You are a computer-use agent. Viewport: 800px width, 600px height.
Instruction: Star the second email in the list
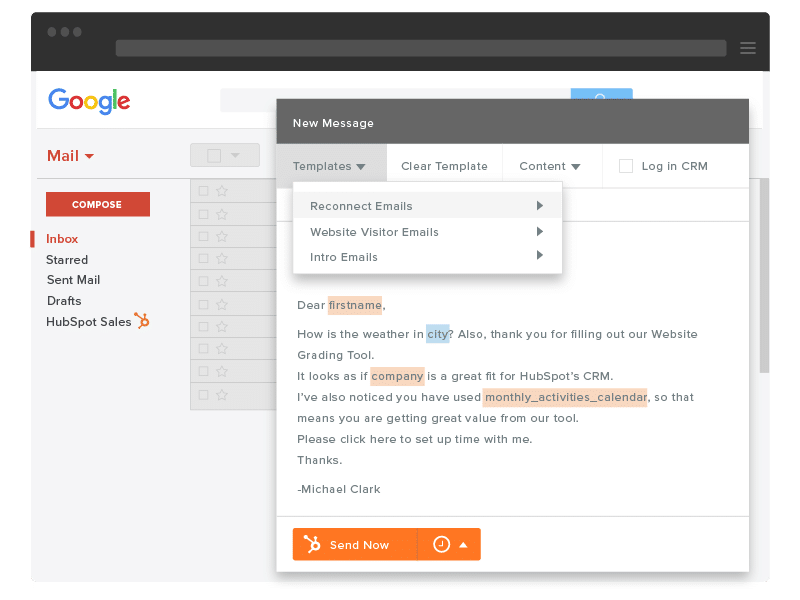coord(222,213)
